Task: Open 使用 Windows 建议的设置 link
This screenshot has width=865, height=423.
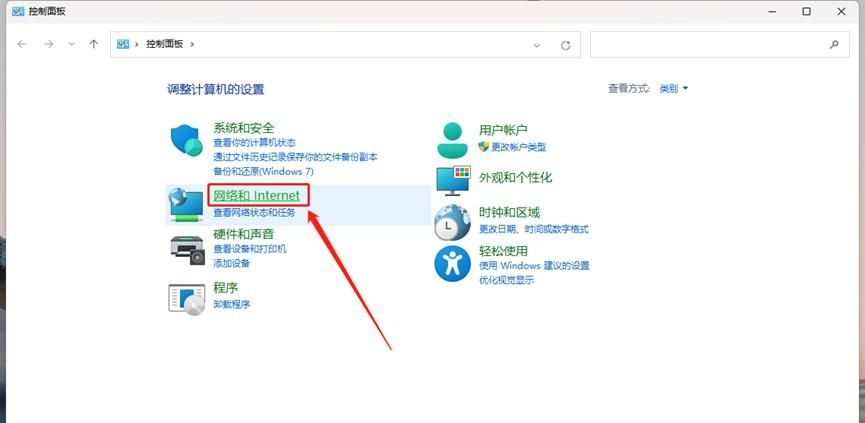Action: [534, 266]
